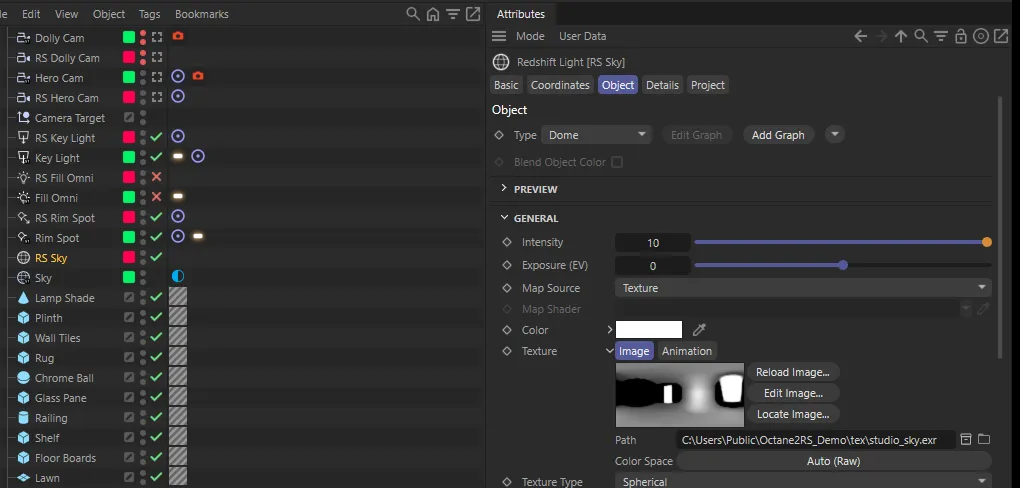Switch texture to Animation mode
The height and width of the screenshot is (488, 1020).
click(x=686, y=351)
